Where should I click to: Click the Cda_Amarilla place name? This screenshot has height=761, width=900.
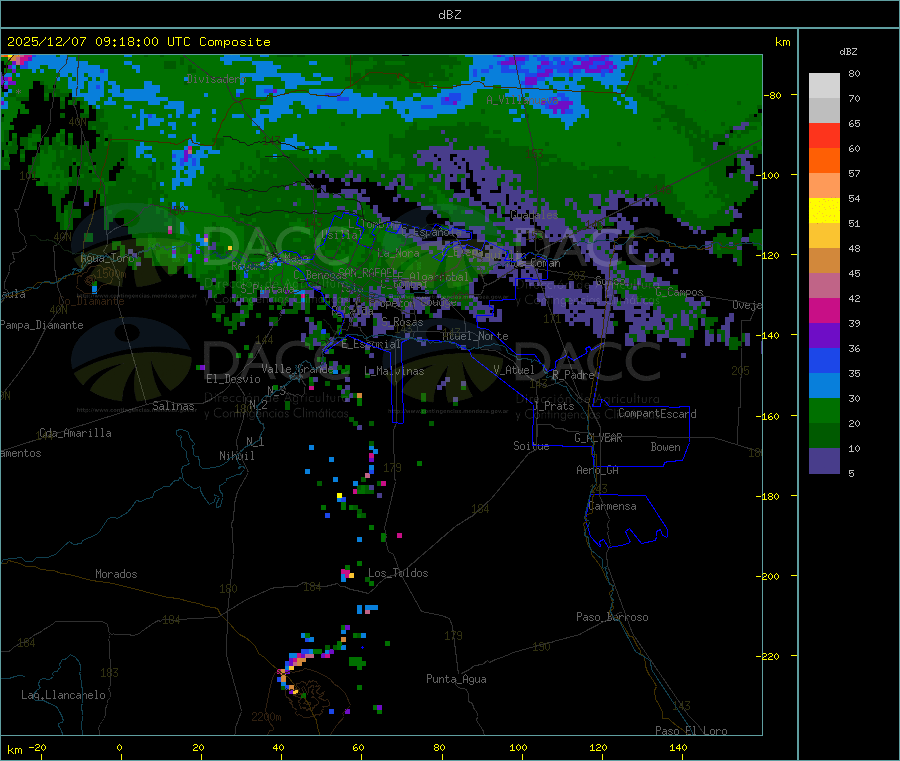75,433
